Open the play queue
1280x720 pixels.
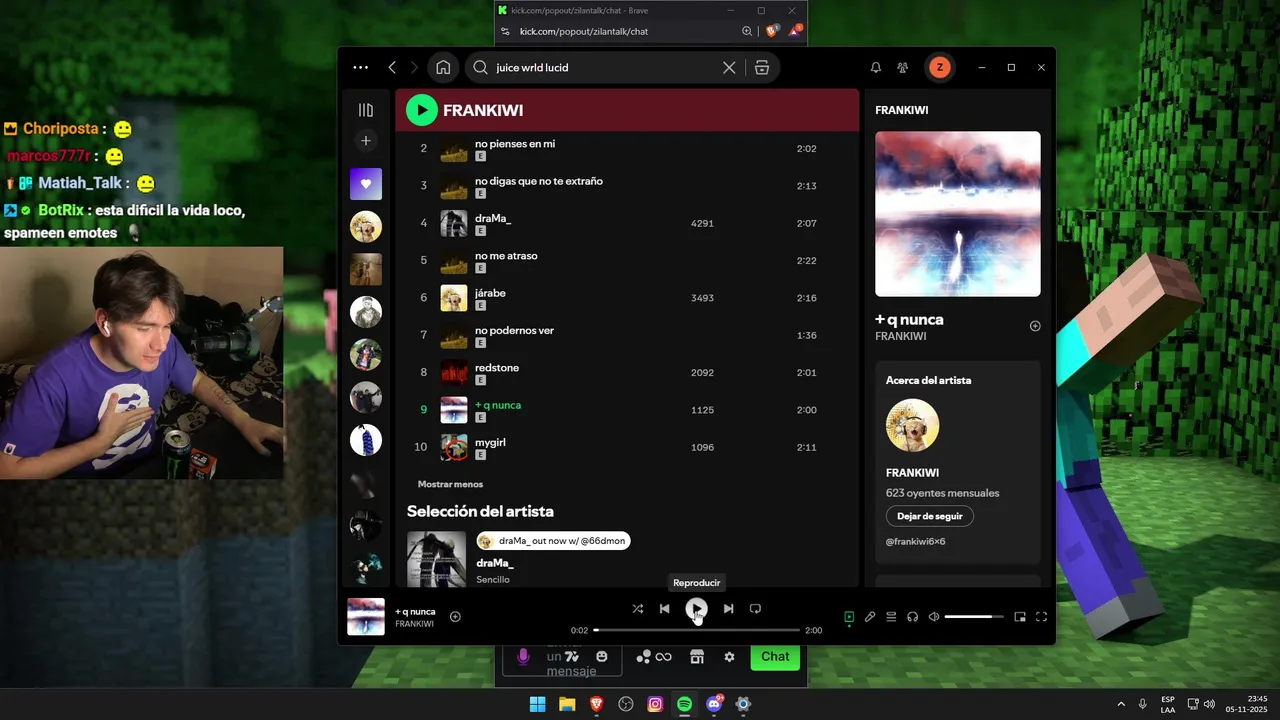891,617
